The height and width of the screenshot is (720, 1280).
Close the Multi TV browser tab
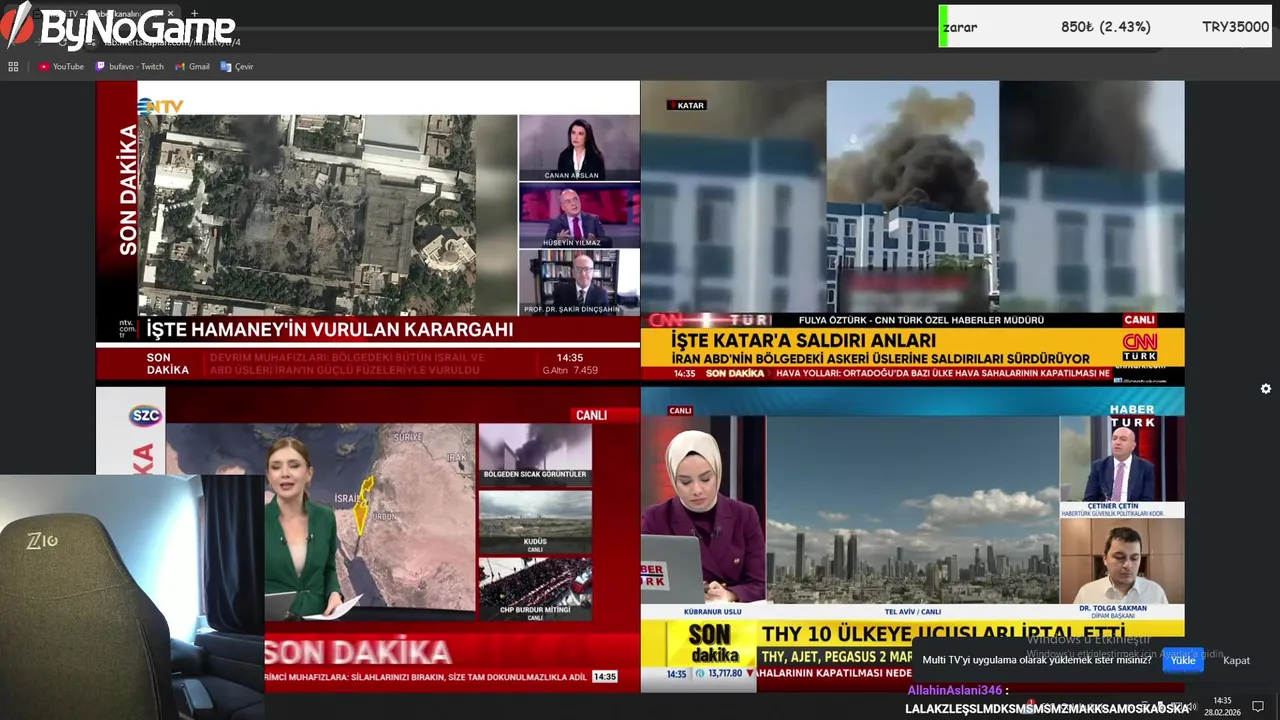click(170, 14)
